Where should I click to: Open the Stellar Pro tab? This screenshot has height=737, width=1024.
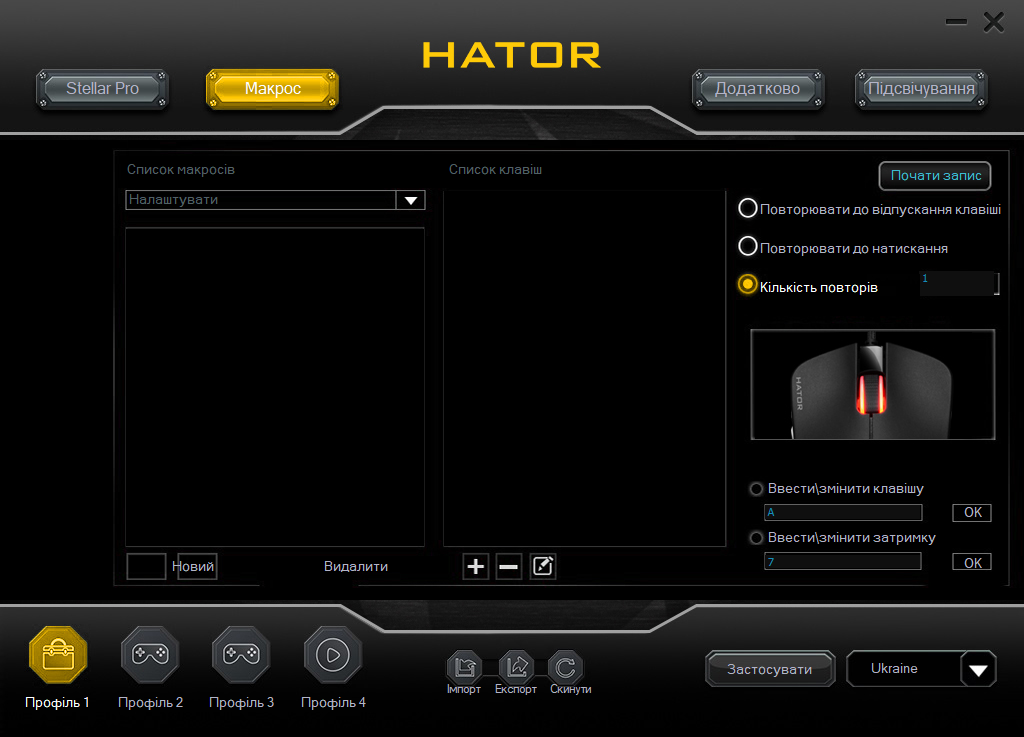tap(103, 89)
